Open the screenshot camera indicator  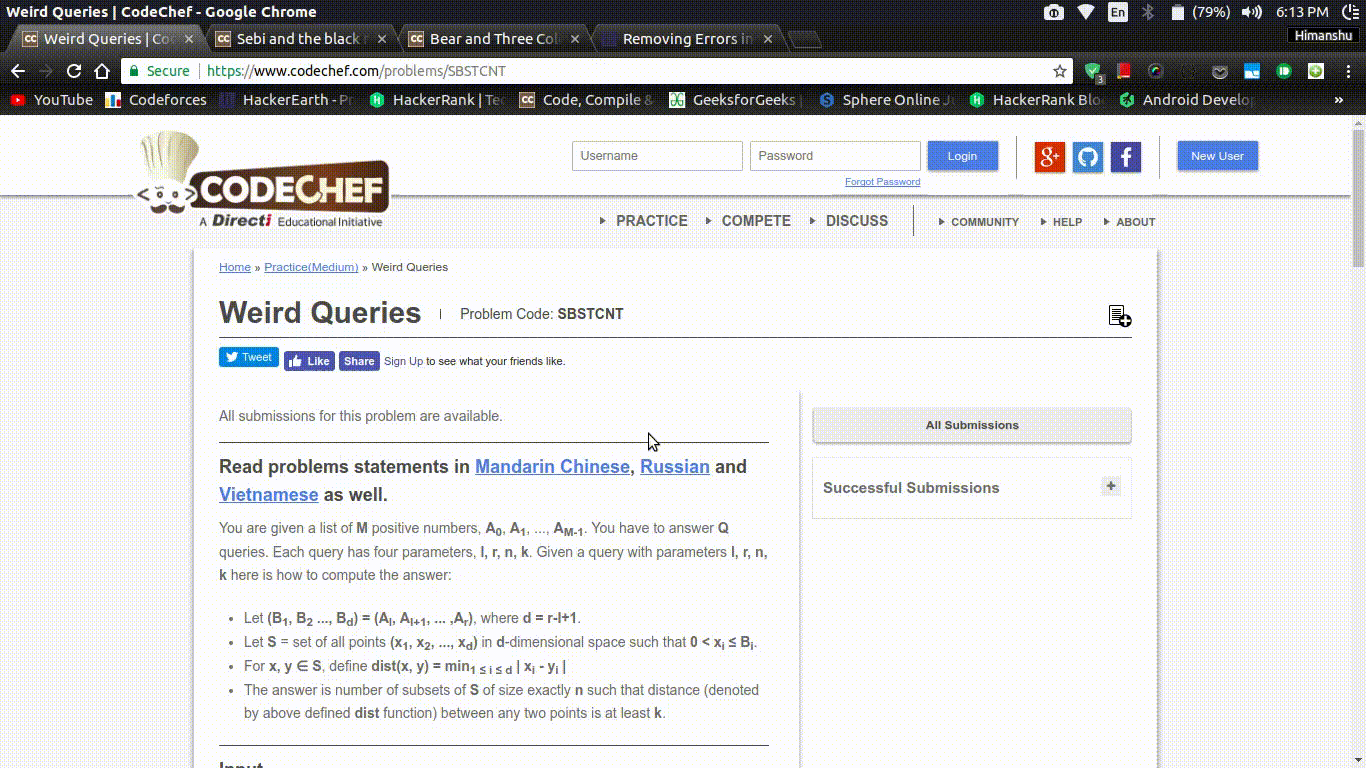[x=1053, y=12]
